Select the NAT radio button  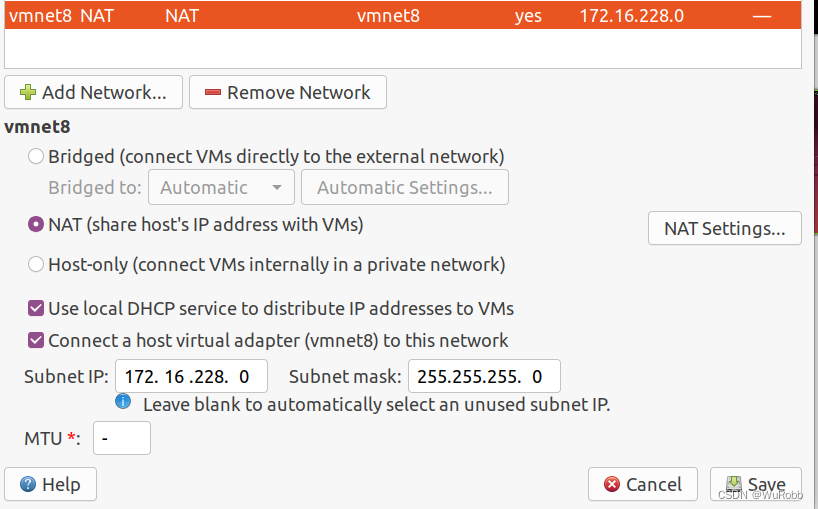tap(35, 224)
